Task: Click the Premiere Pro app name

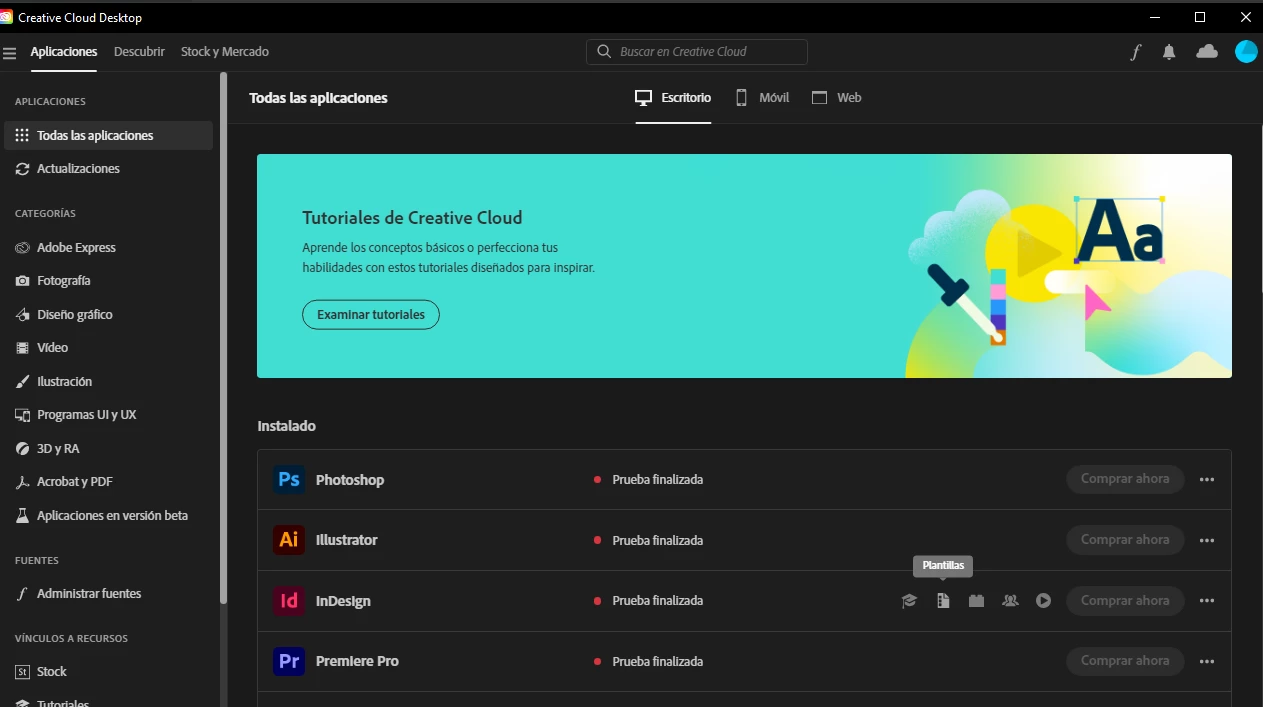Action: click(x=358, y=661)
